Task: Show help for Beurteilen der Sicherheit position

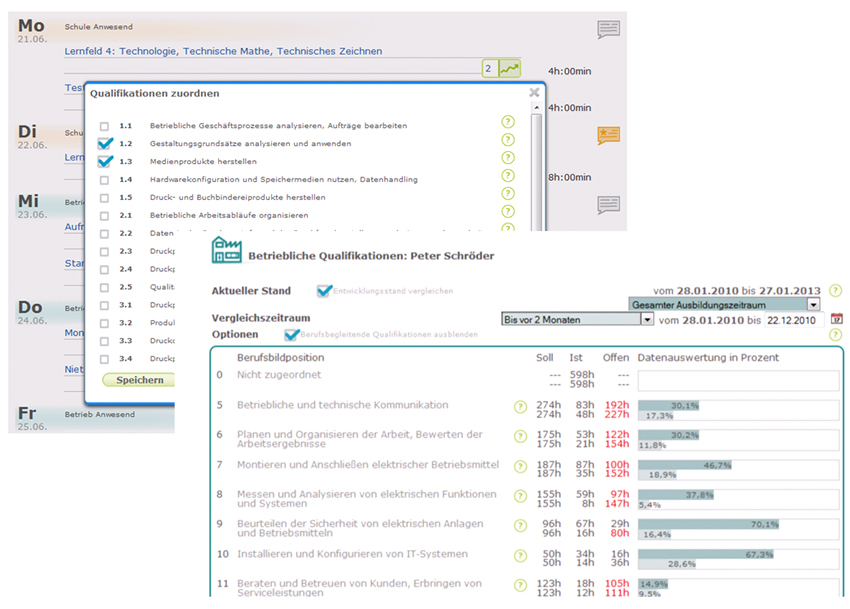Action: [x=520, y=525]
